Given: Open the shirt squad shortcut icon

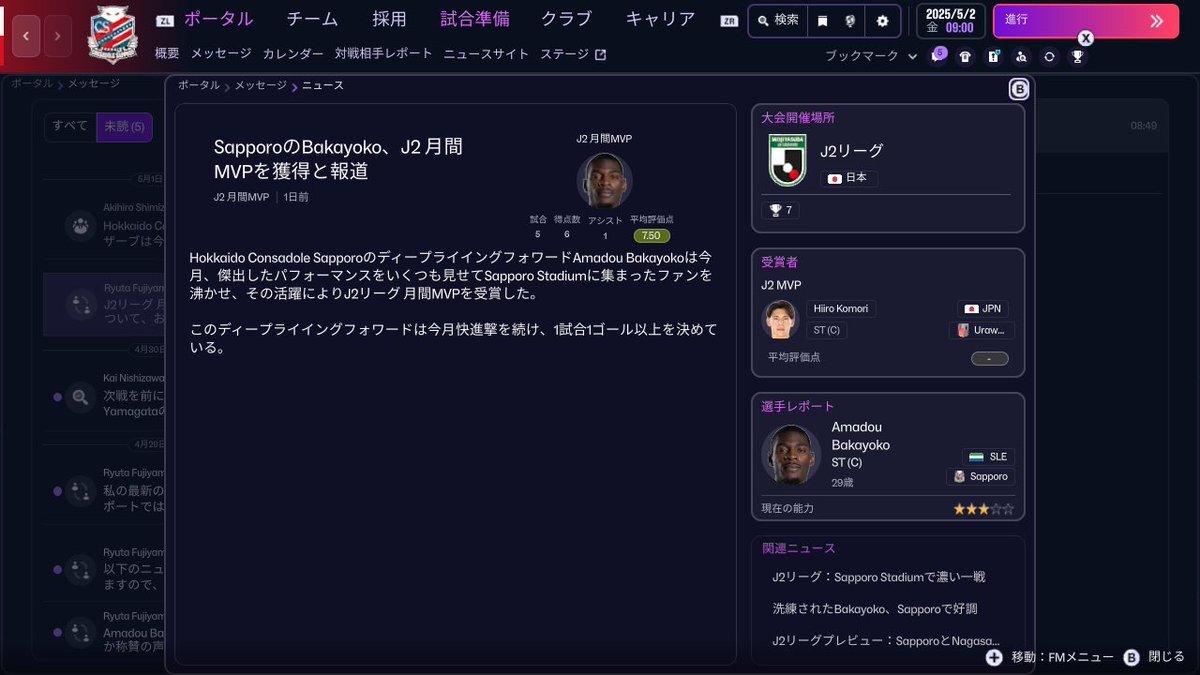Looking at the screenshot, I should click(x=965, y=57).
